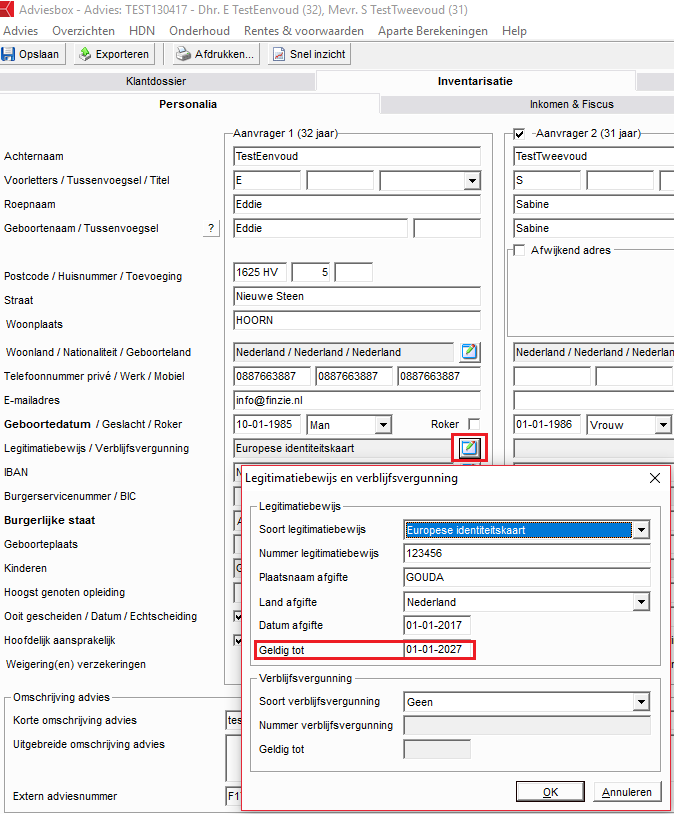Click the Snel inzicht toolbar button label
Image resolution: width=674 pixels, height=814 pixels.
pos(317,54)
